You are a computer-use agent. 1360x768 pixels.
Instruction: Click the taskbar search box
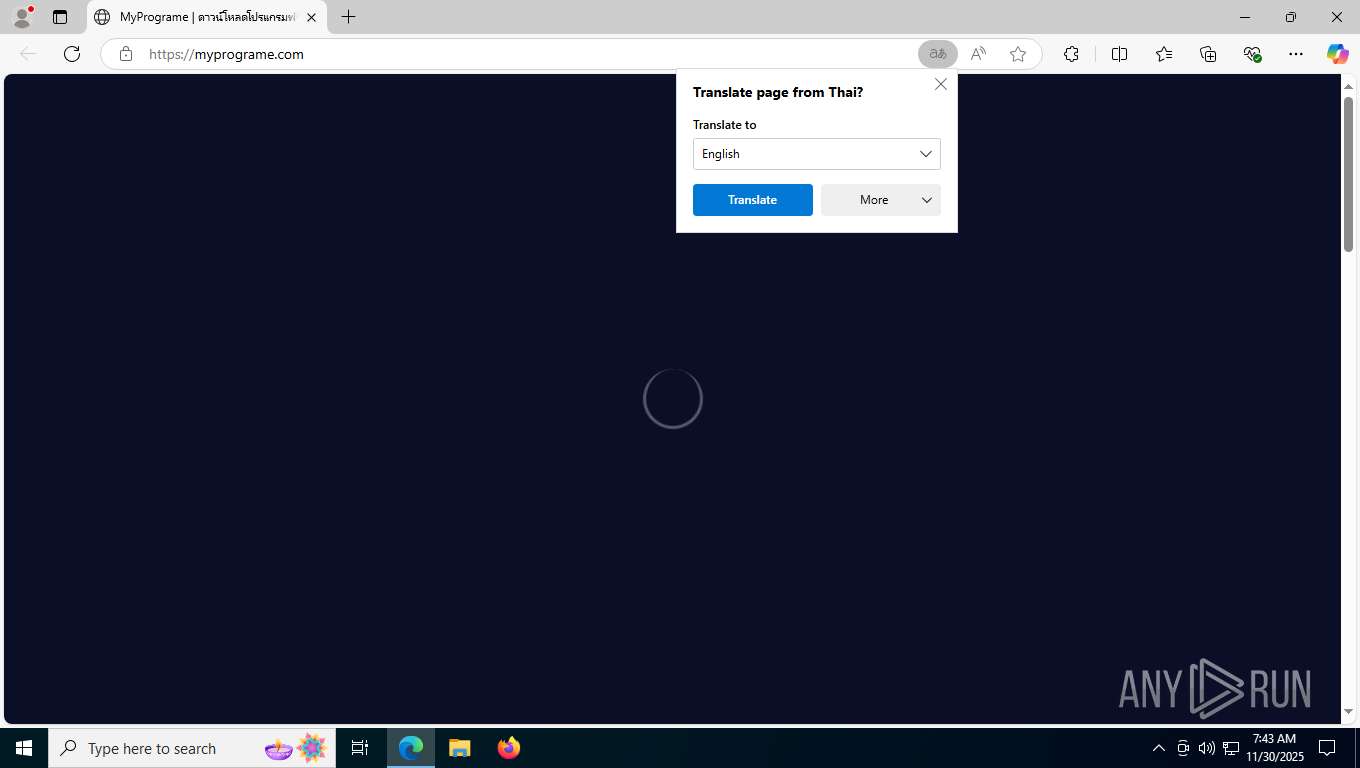pos(193,748)
